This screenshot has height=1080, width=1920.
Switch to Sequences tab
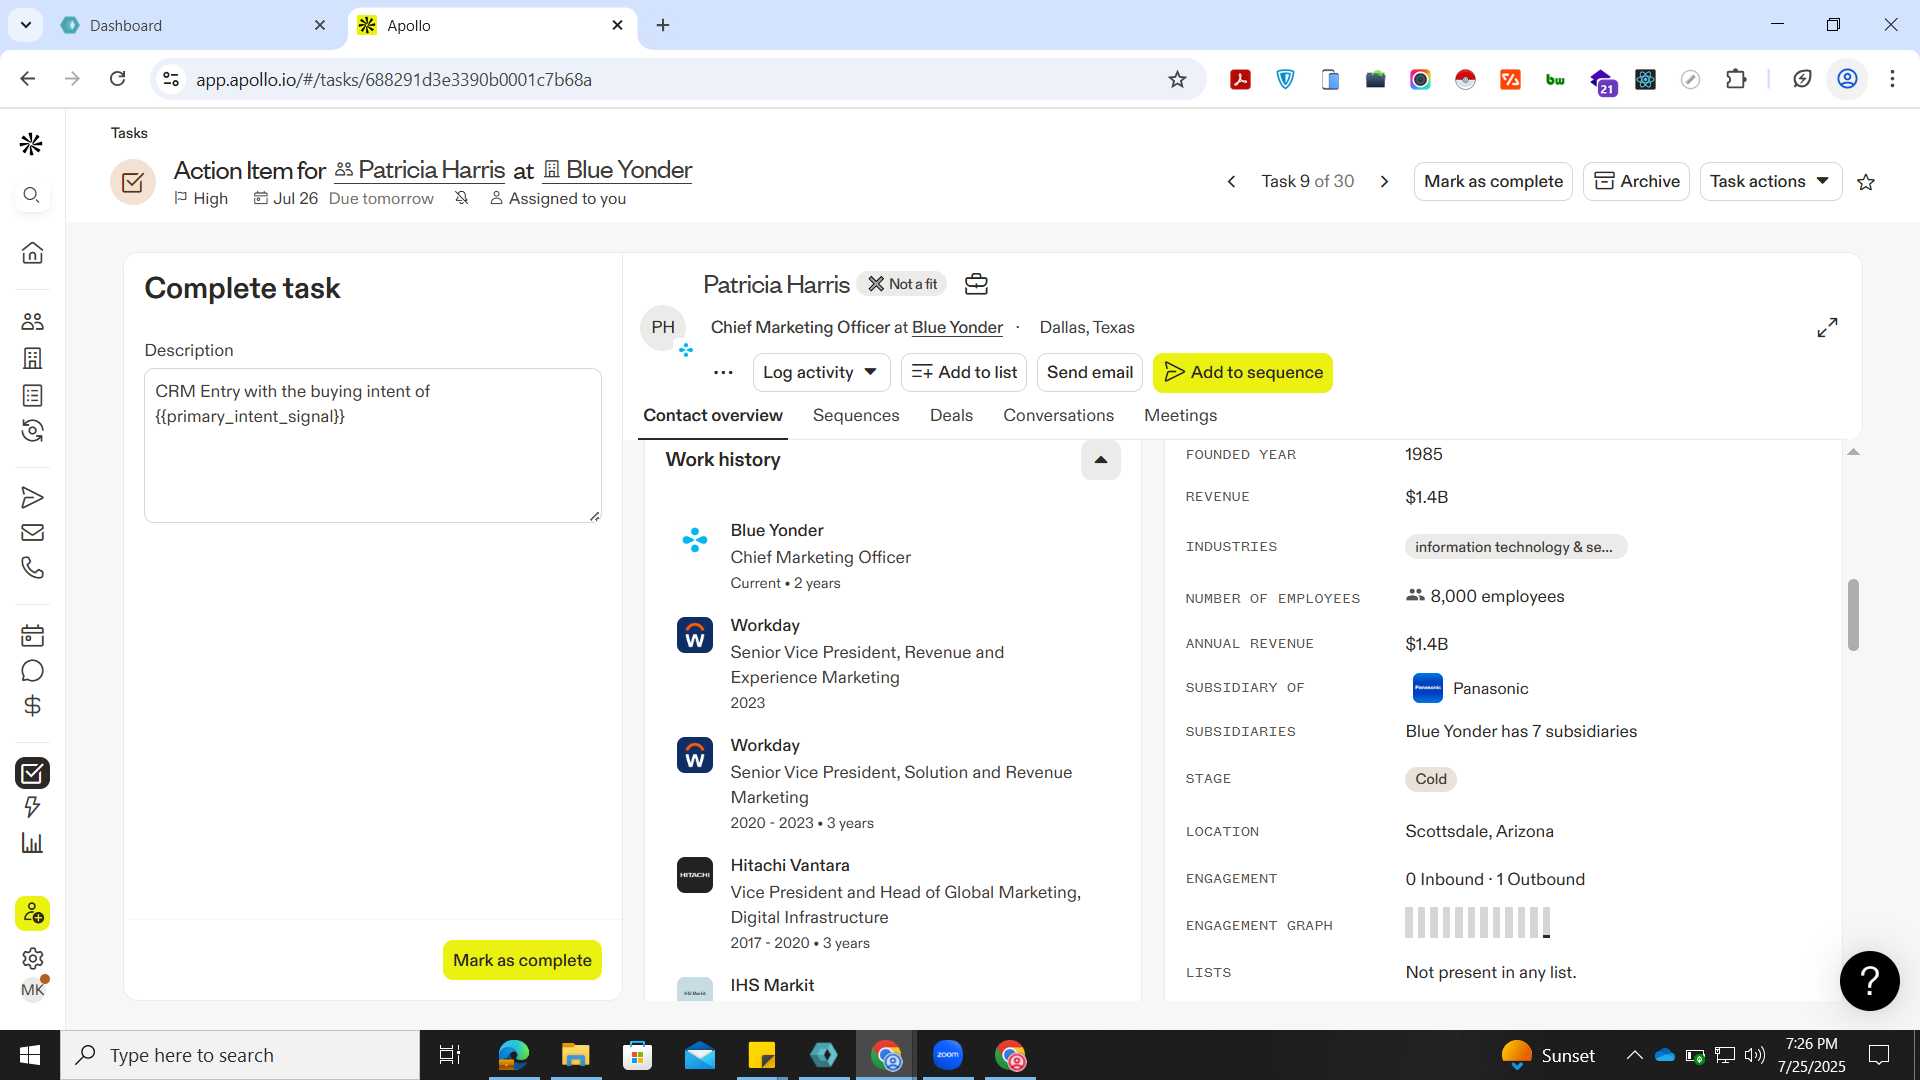click(x=856, y=415)
